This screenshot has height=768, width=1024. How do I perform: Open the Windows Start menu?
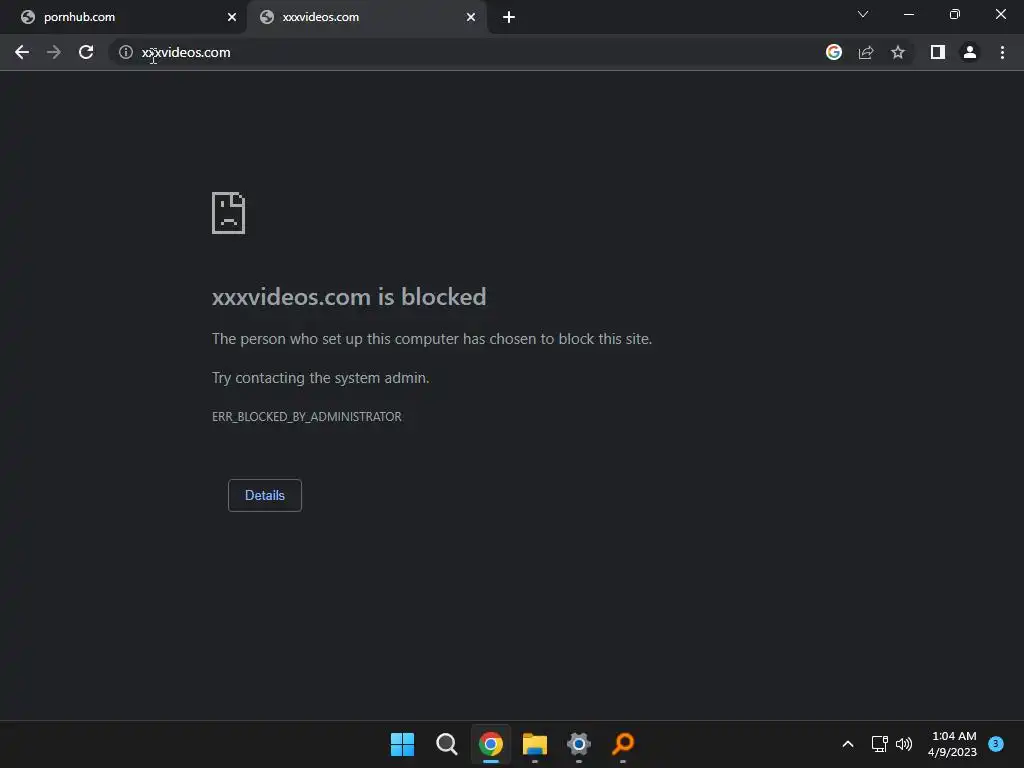[x=402, y=744]
